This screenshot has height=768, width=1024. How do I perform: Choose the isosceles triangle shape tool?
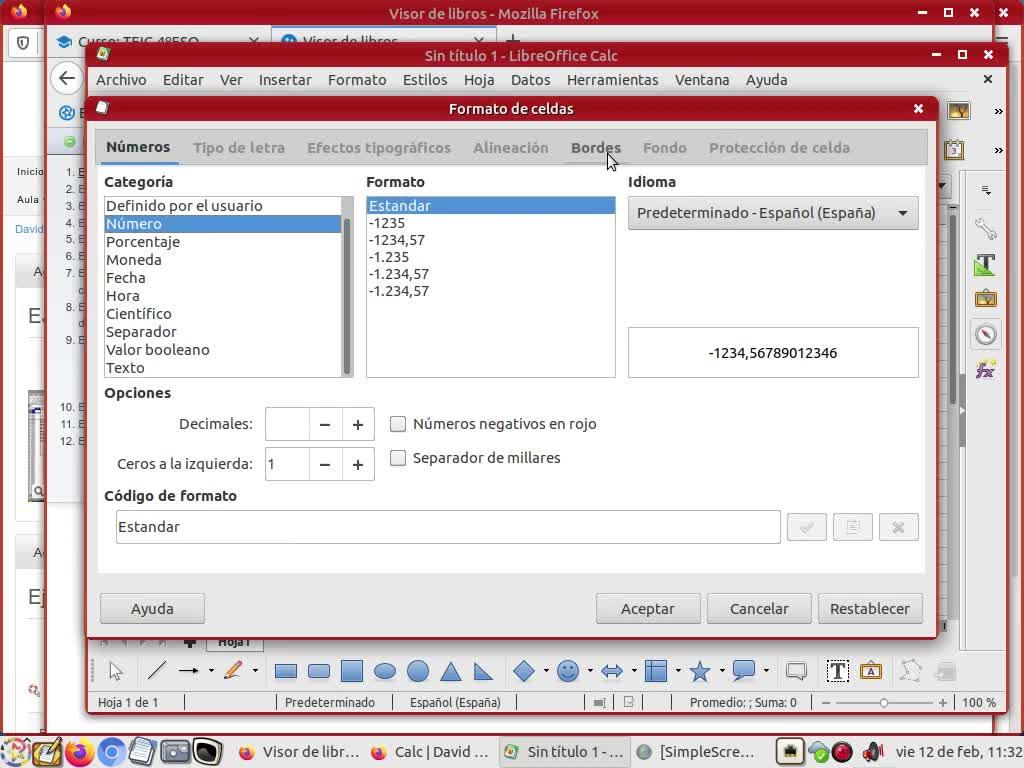click(x=451, y=671)
